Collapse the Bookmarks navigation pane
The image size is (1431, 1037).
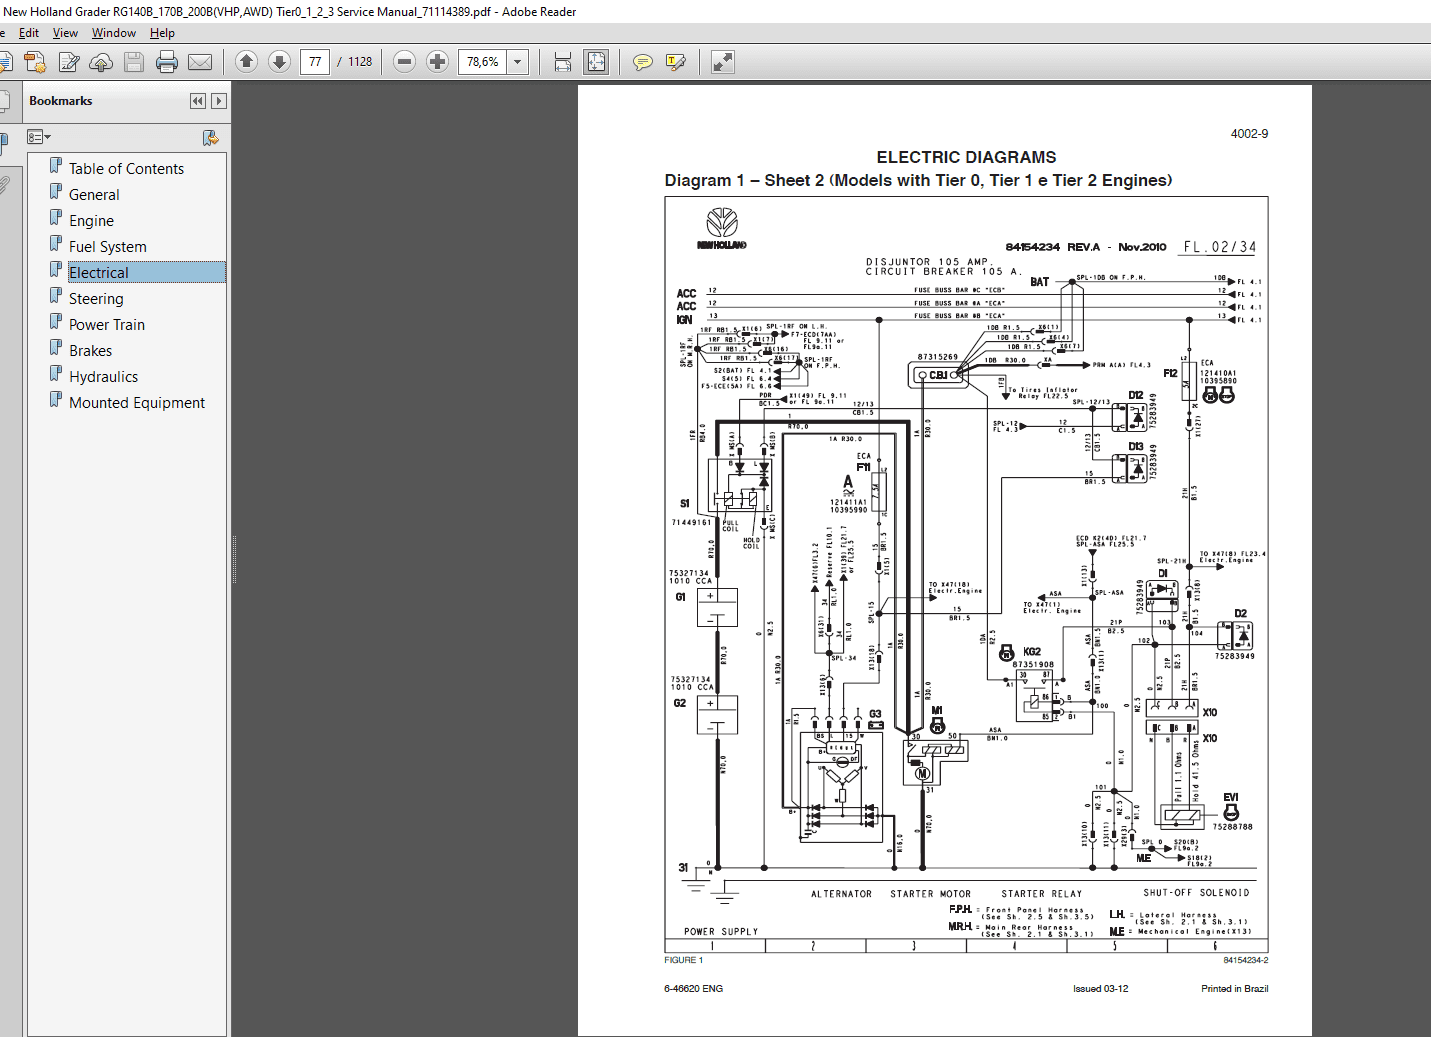[x=198, y=101]
